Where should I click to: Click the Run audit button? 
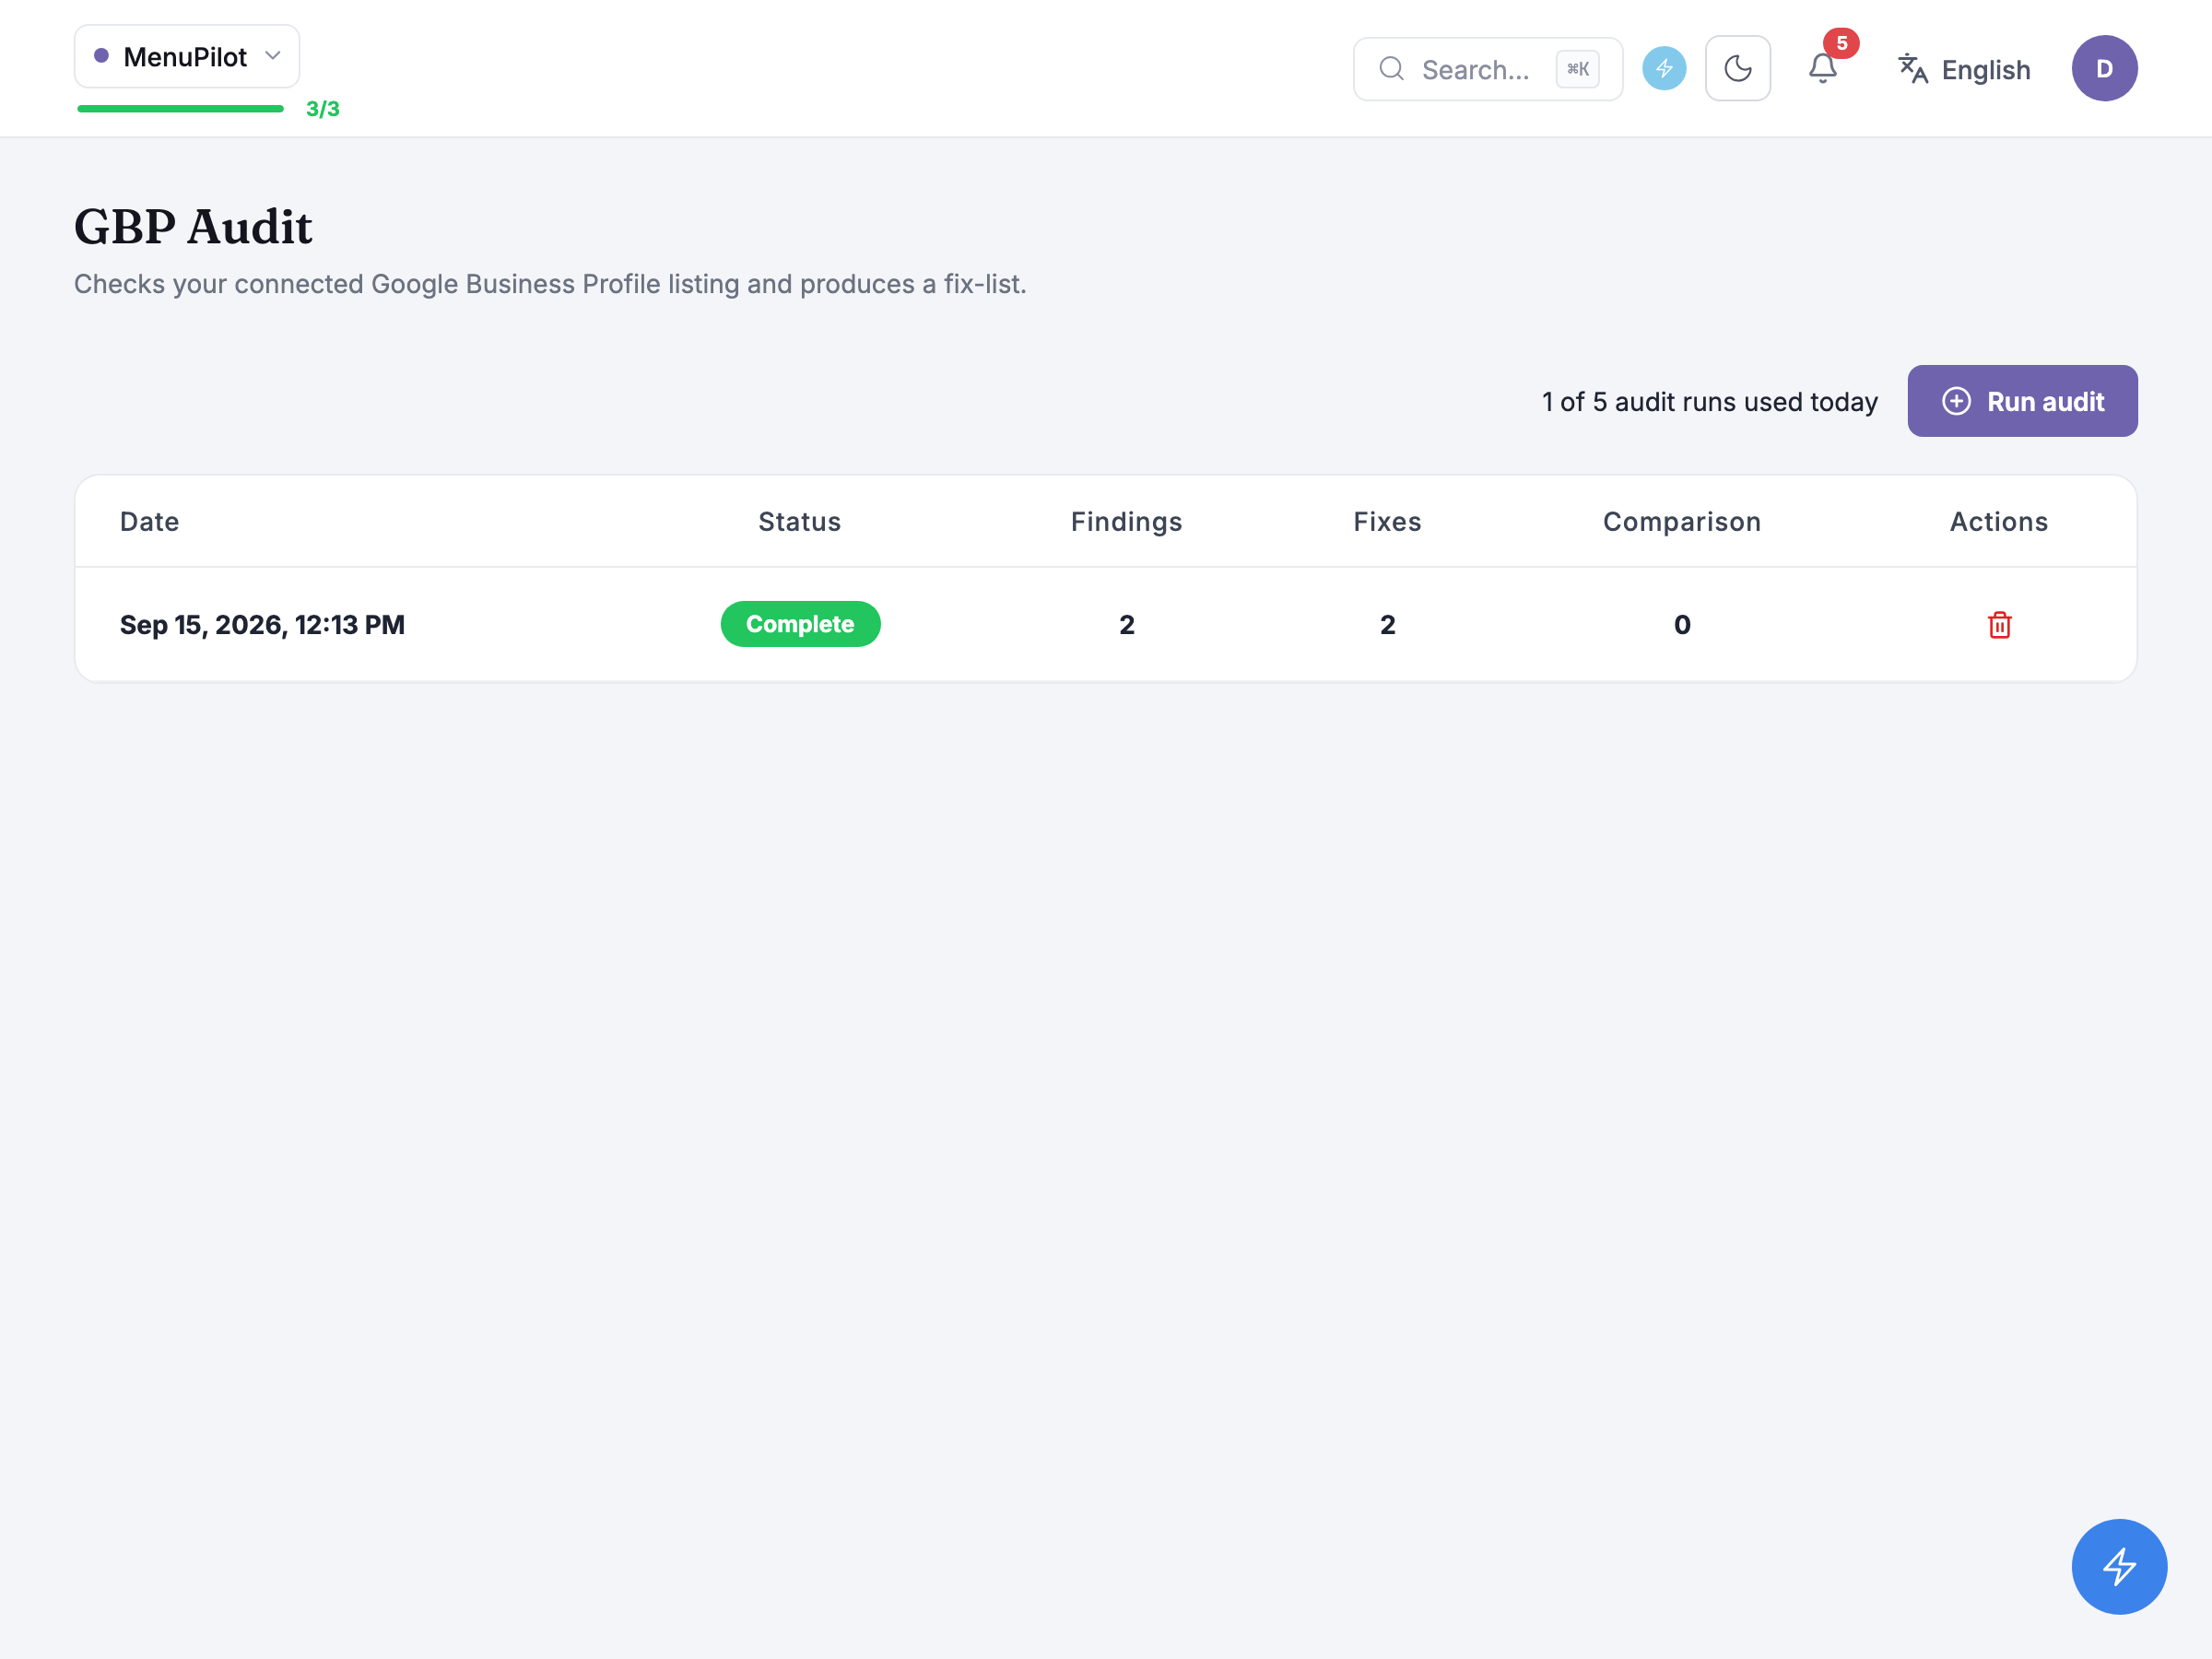[x=2022, y=401]
